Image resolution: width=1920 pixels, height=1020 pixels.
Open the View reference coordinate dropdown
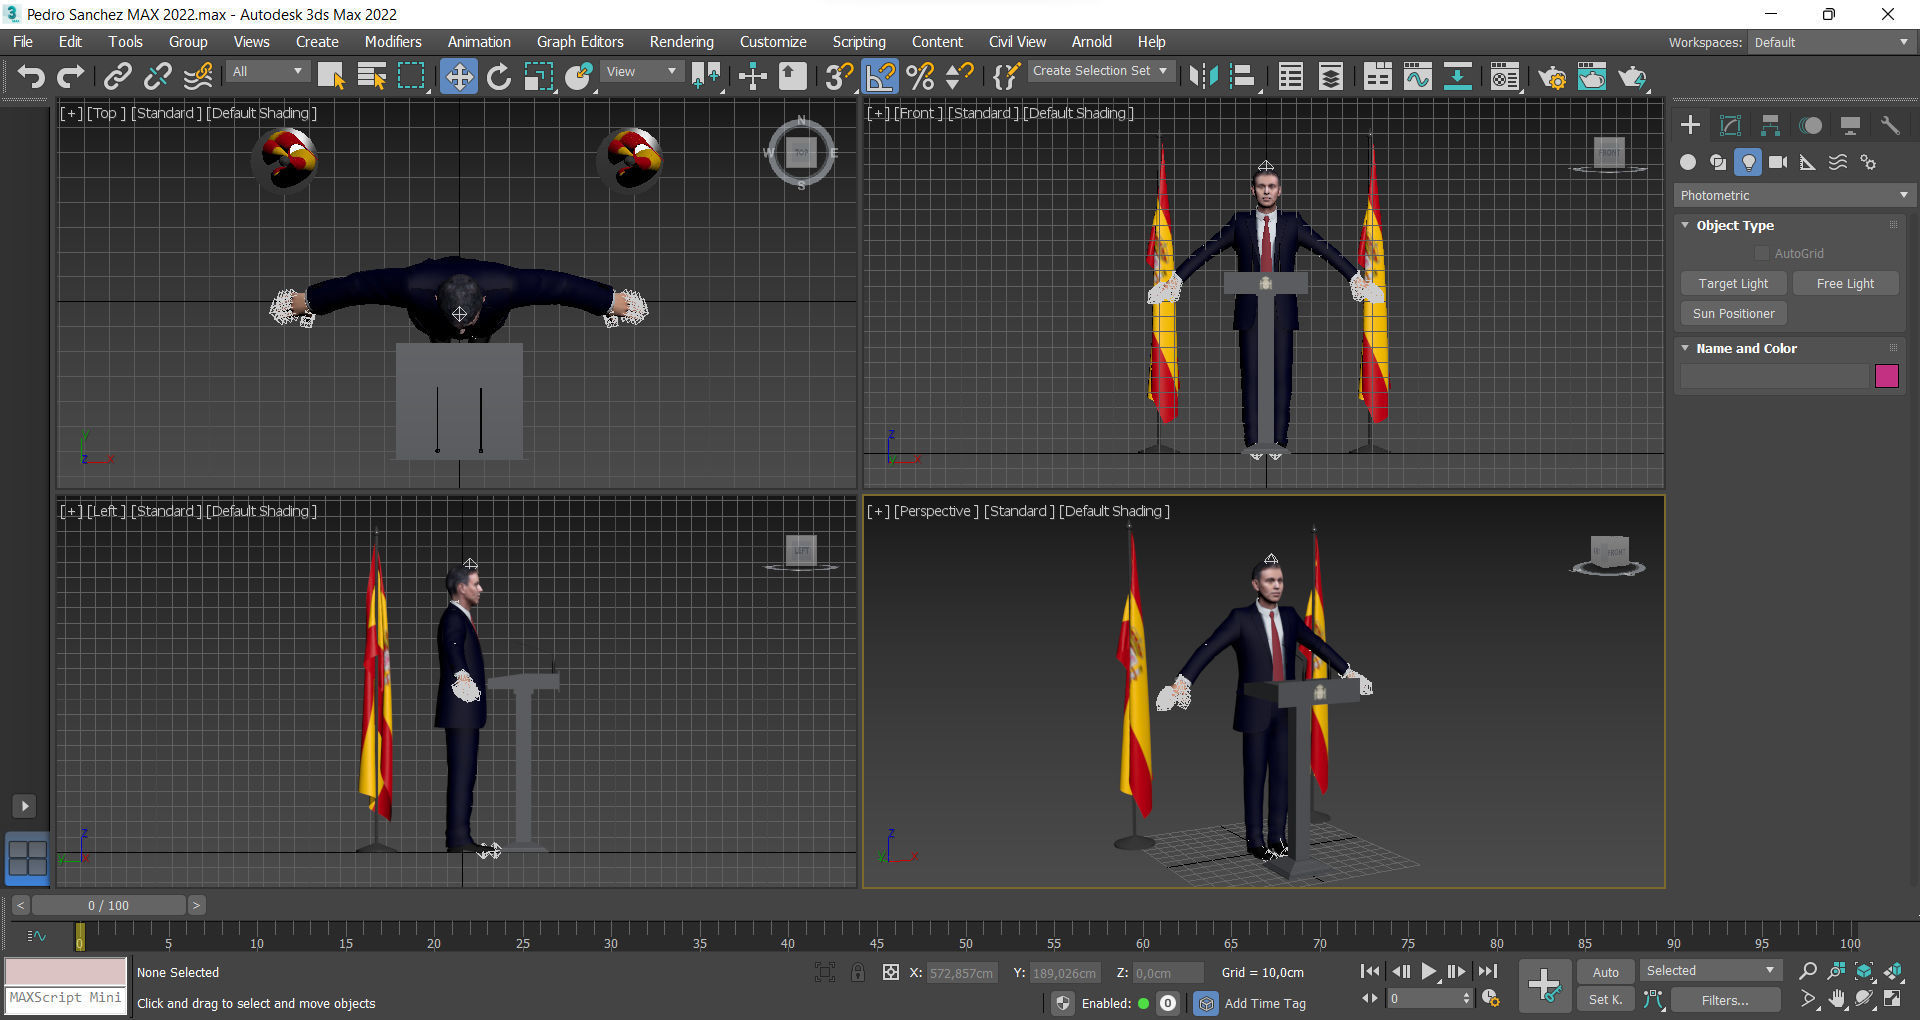641,72
